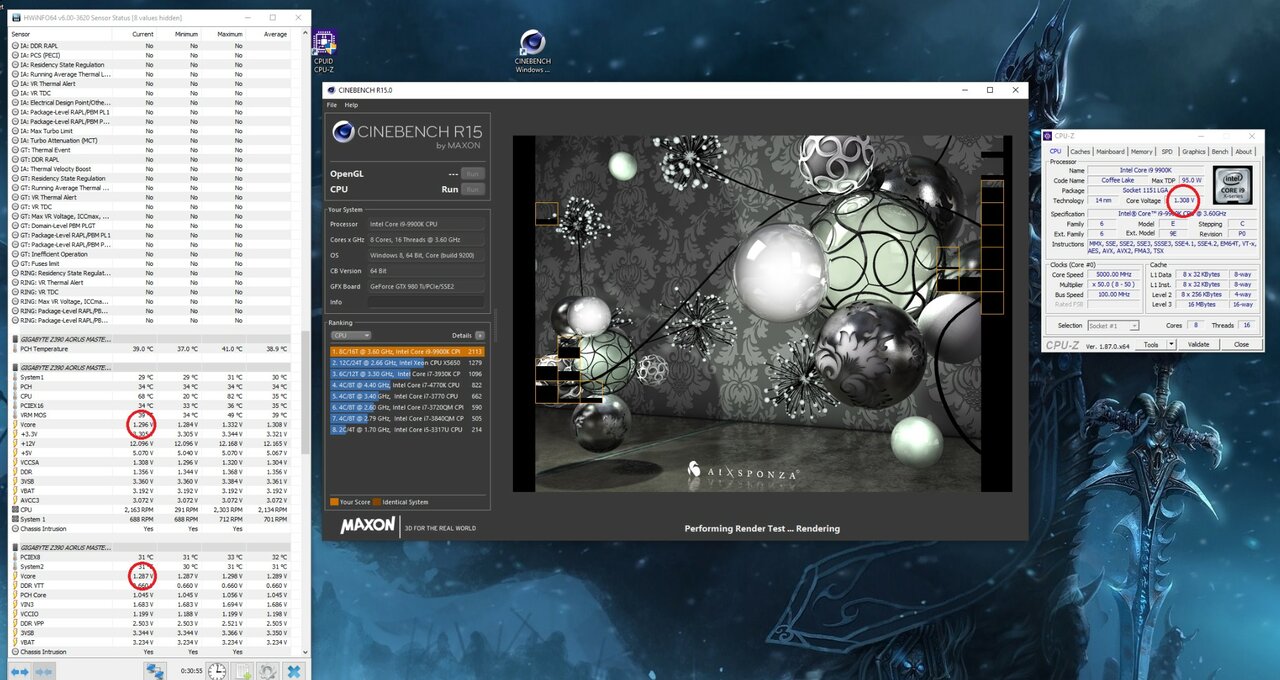Screen dimensions: 1280x680
Task: Open the Help menu in Cinebench
Action: (x=351, y=104)
